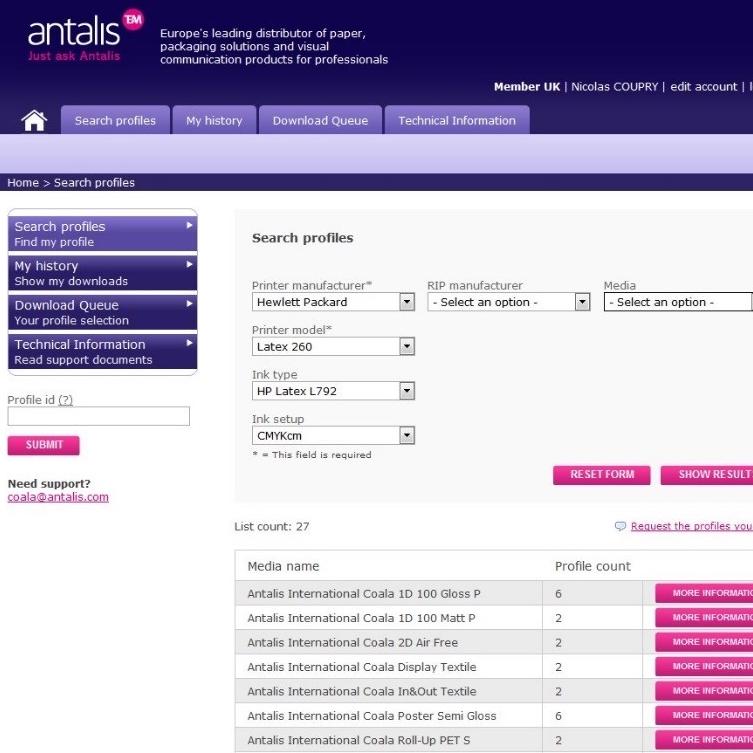Switch to the Search profiles tab
This screenshot has height=753, width=753.
point(115,121)
